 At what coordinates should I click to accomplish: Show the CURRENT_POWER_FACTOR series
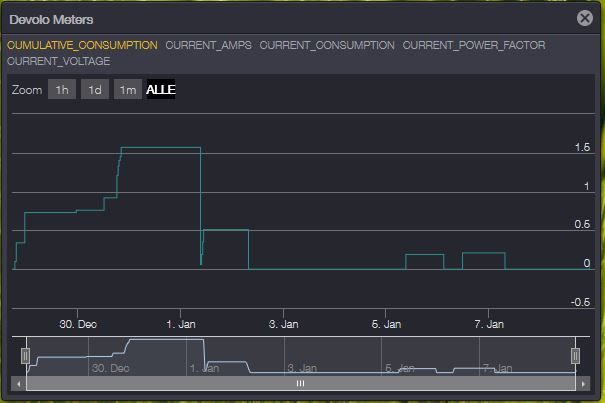click(x=474, y=45)
